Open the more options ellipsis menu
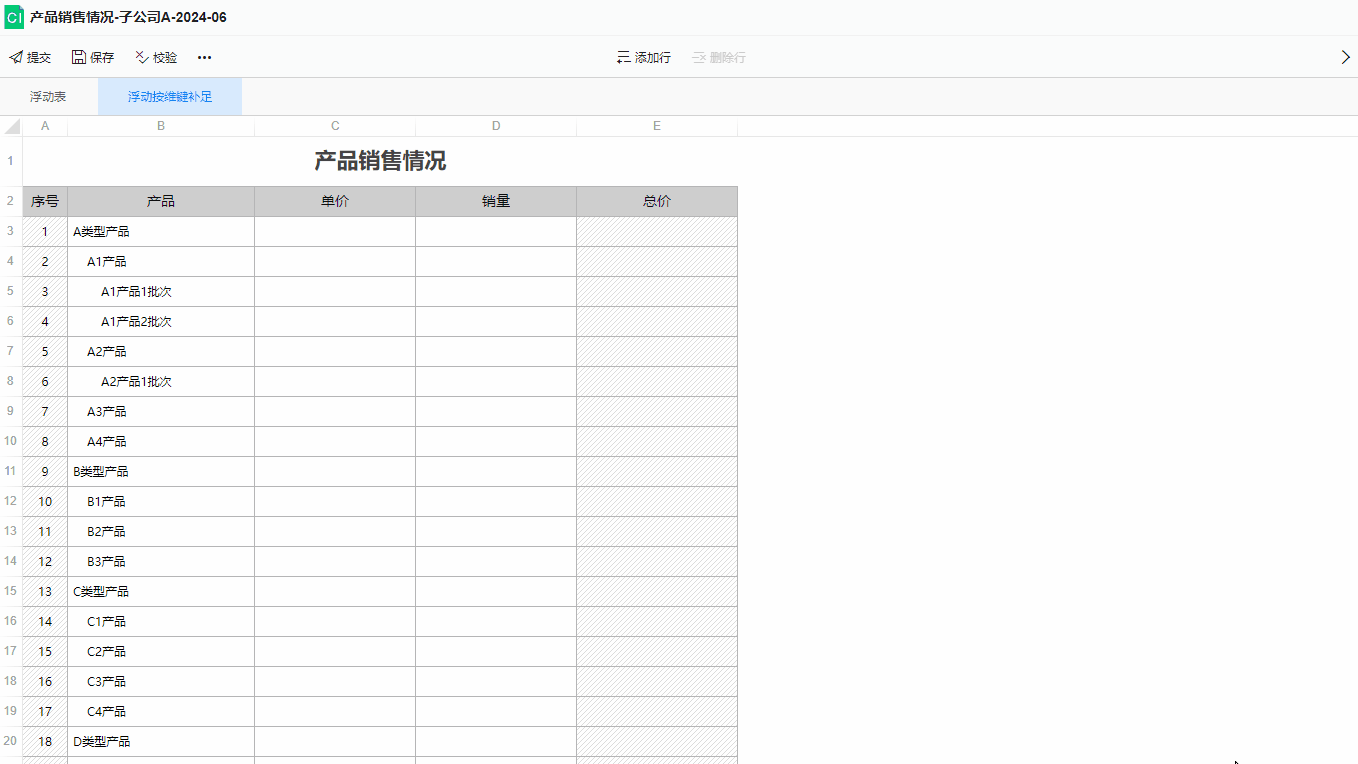 204,58
